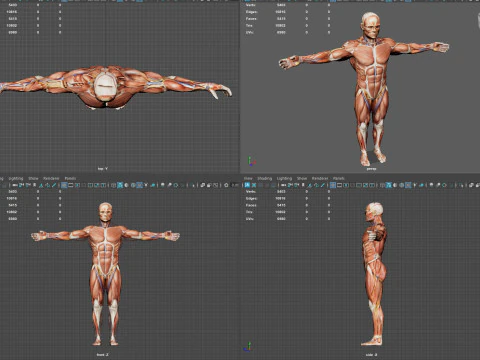Open the Lighting menu of the side panel
Viewport: 480px width, 360px height.
pyautogui.click(x=284, y=178)
